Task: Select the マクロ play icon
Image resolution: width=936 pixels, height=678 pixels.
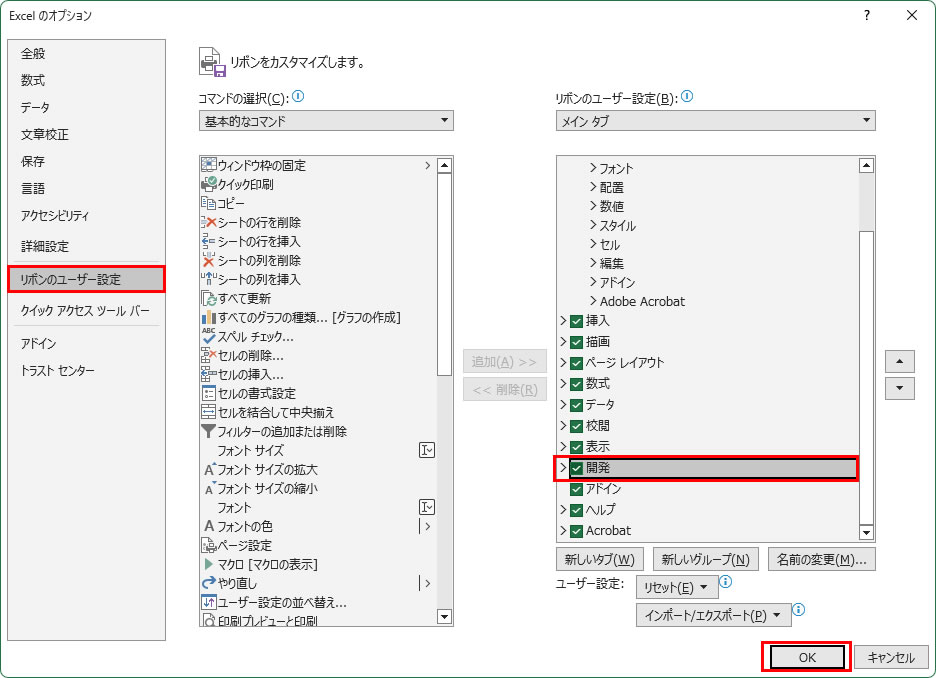Action: 208,564
